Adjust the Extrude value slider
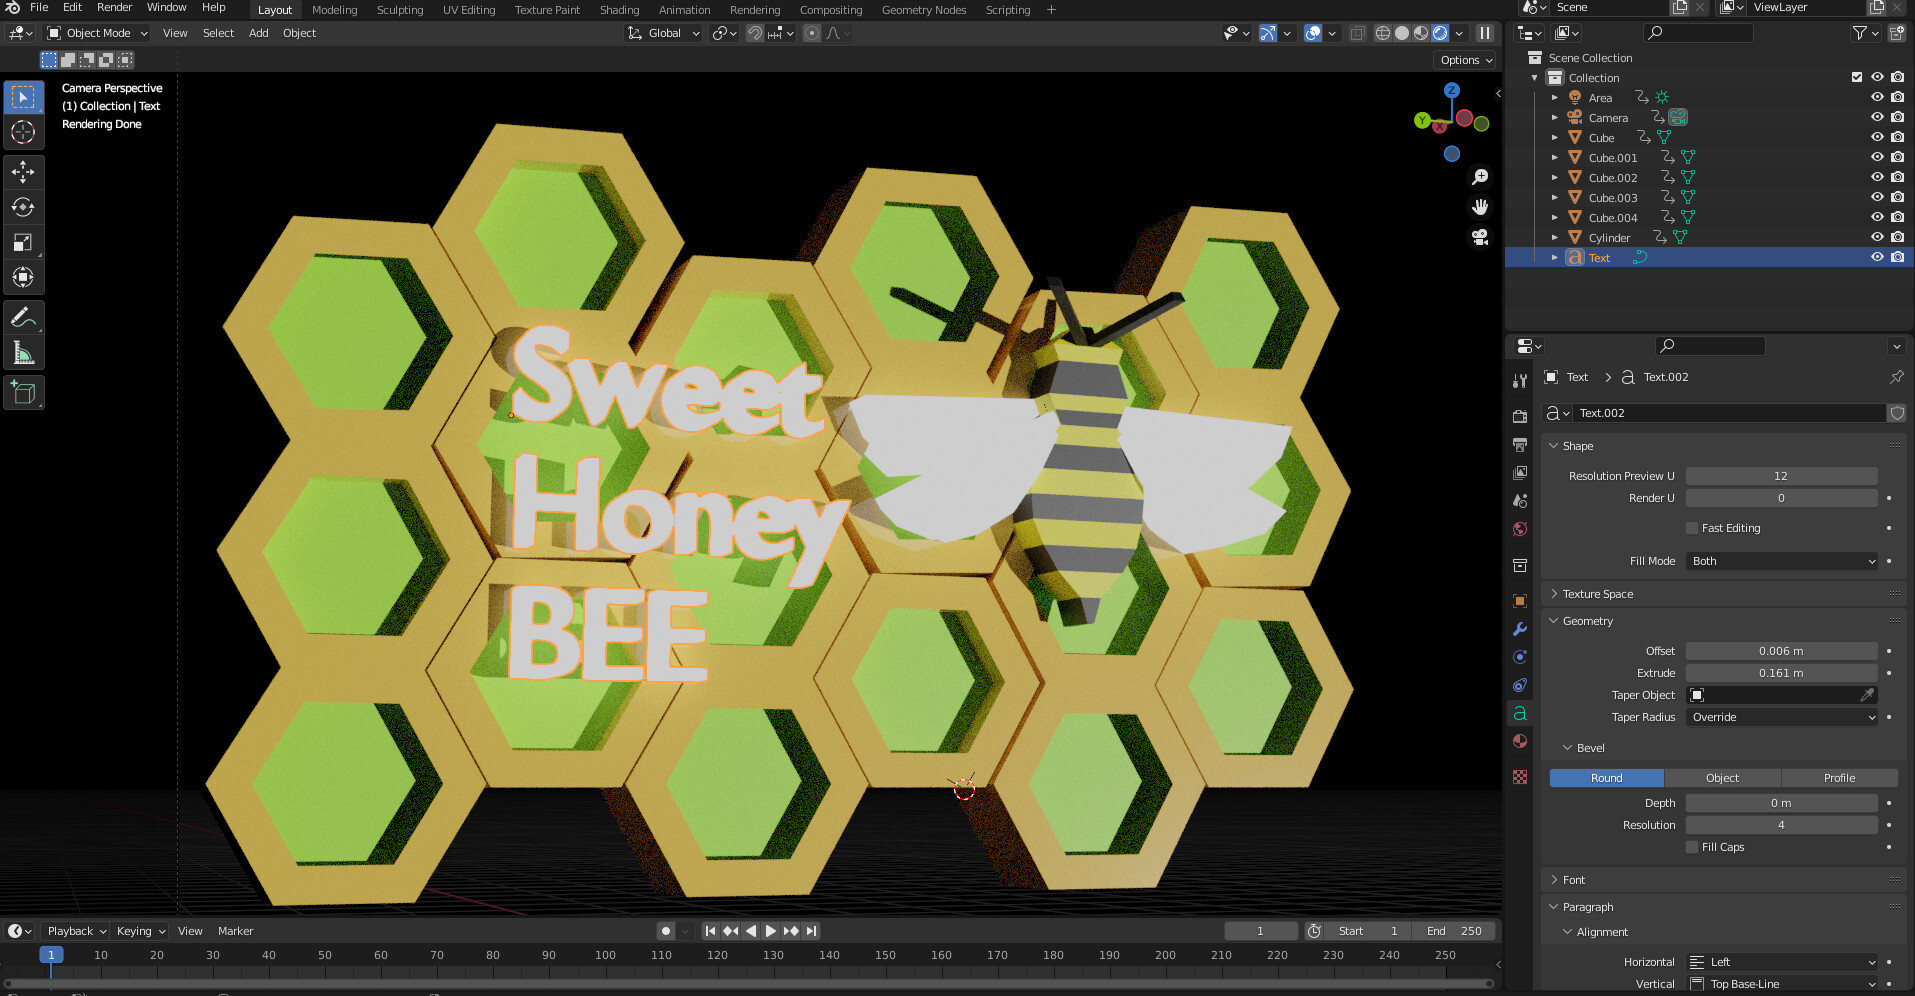 [1780, 672]
